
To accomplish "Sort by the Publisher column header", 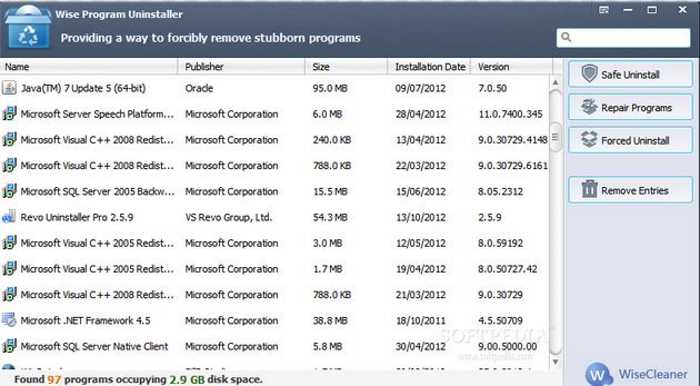I will [242, 67].
